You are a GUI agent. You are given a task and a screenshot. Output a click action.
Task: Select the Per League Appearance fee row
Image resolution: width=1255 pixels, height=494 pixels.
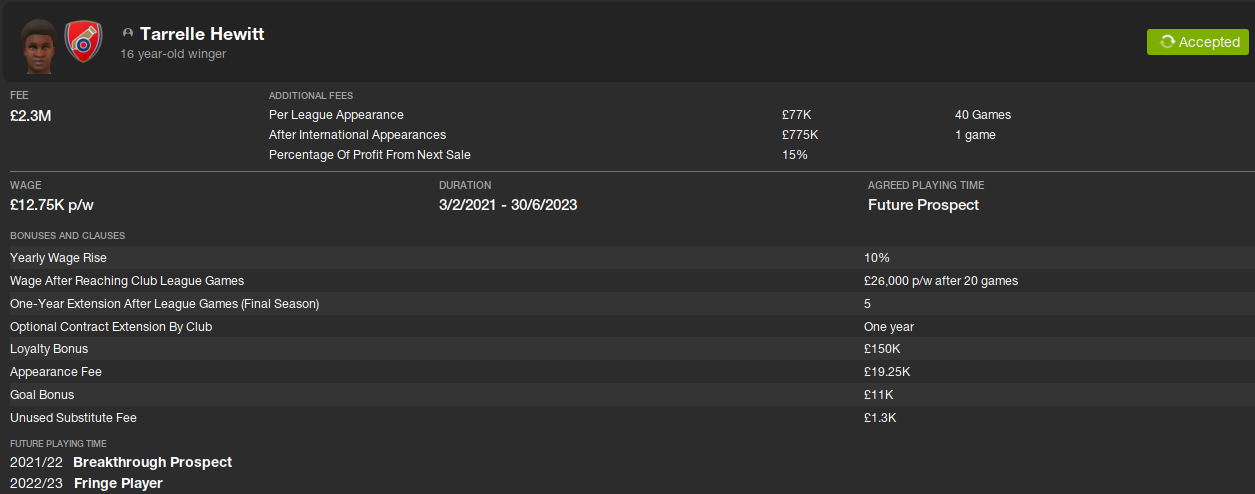(x=336, y=115)
